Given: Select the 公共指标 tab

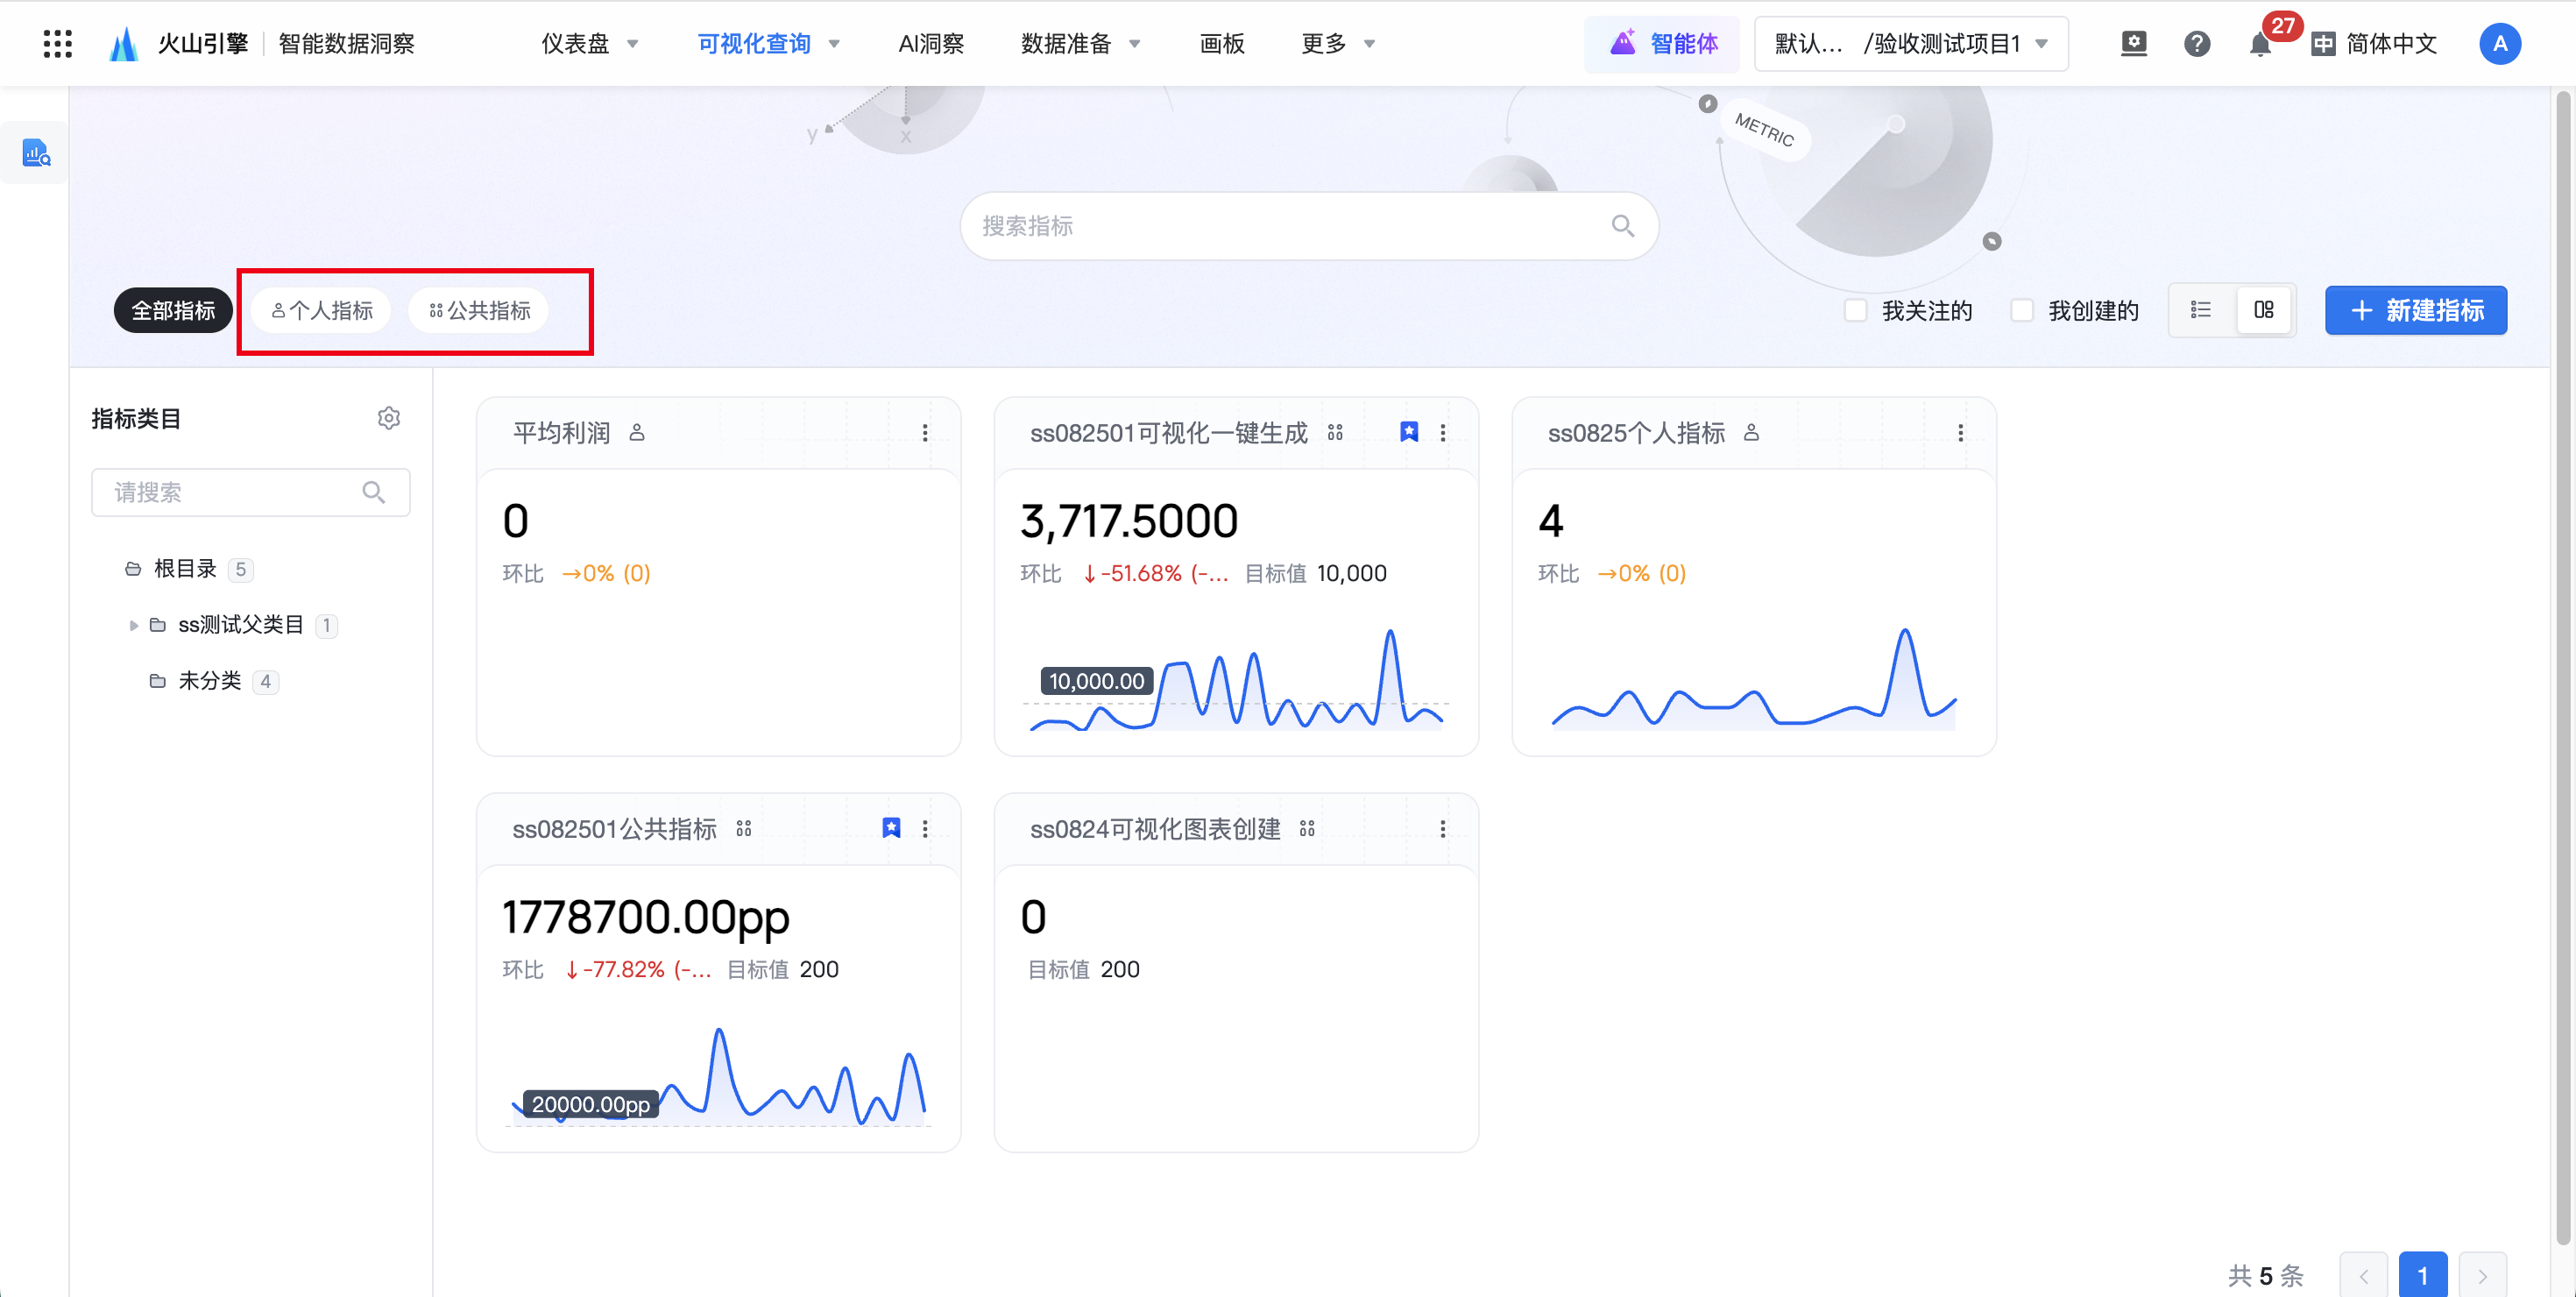Looking at the screenshot, I should [x=480, y=310].
